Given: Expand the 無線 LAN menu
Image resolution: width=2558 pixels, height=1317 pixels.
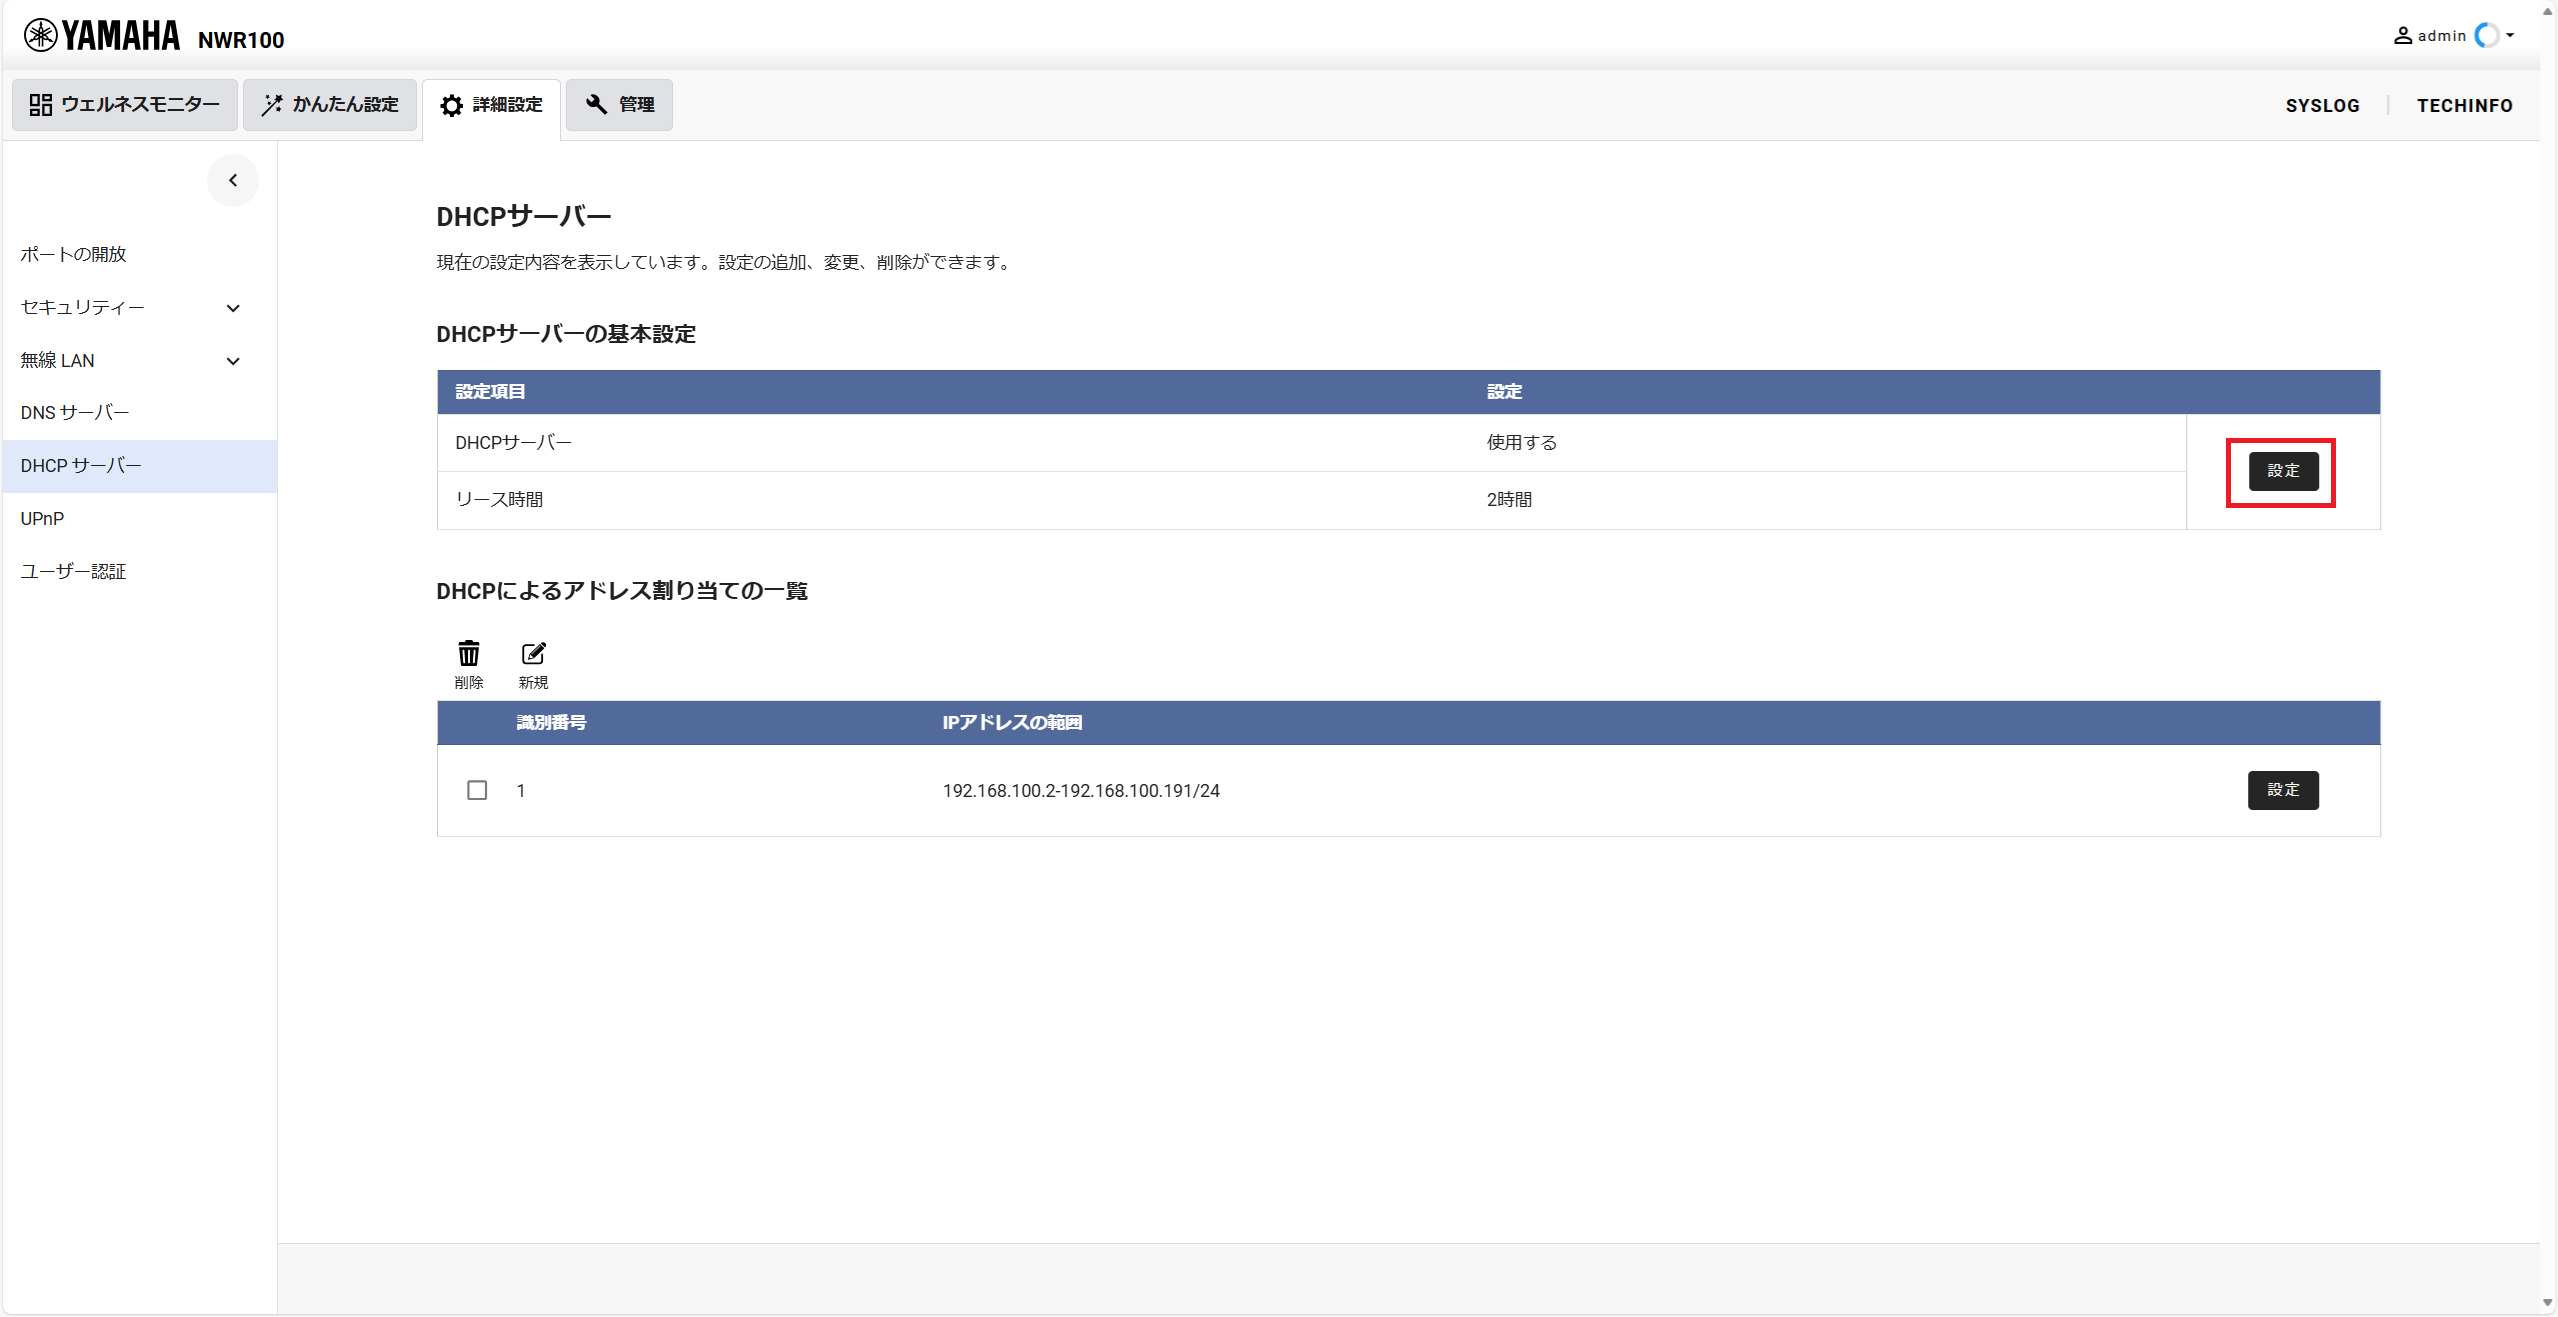Looking at the screenshot, I should [x=233, y=361].
